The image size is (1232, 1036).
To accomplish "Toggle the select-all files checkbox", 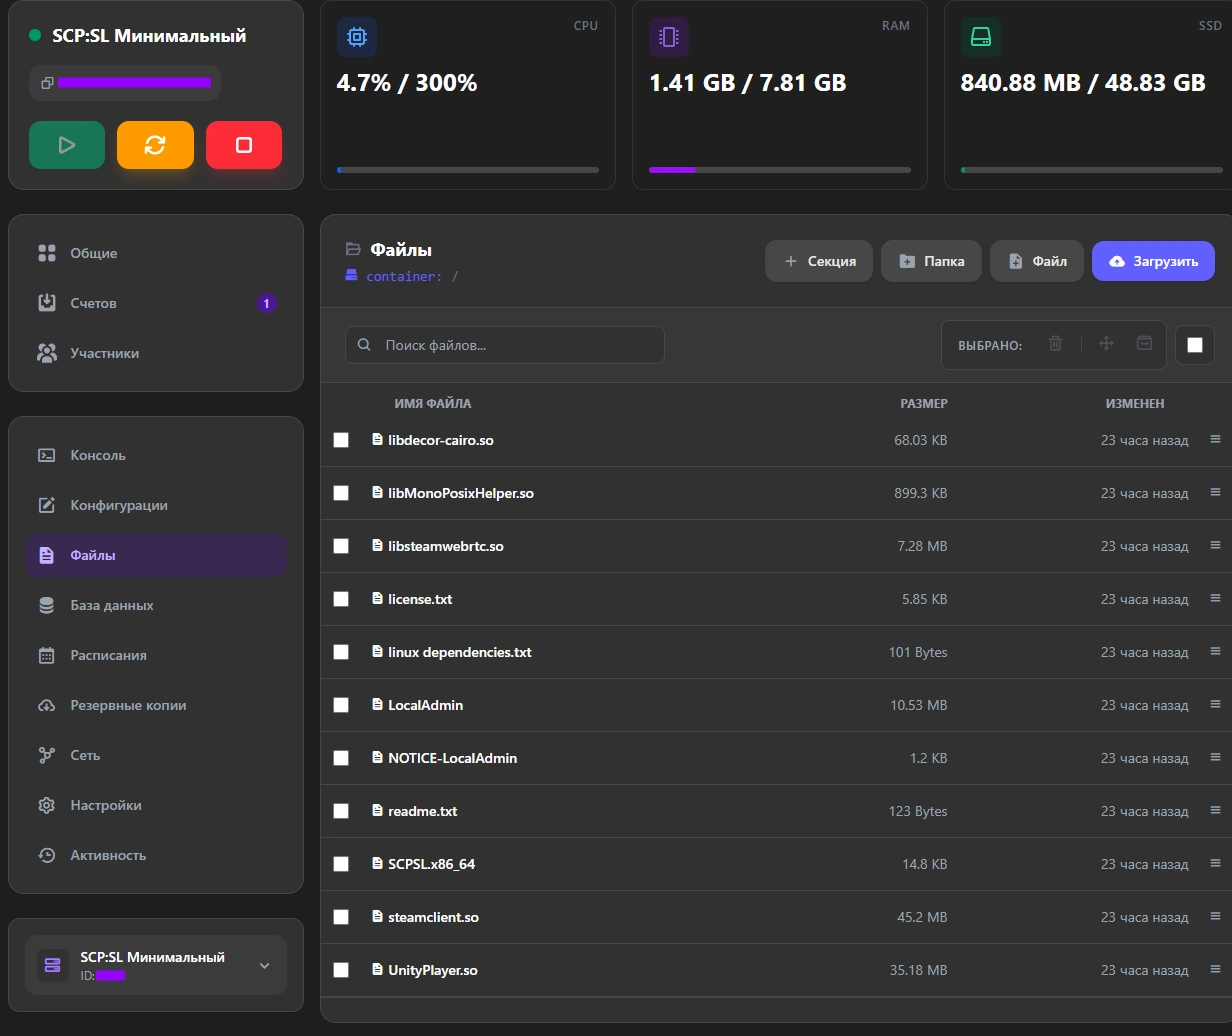I will tap(1194, 345).
